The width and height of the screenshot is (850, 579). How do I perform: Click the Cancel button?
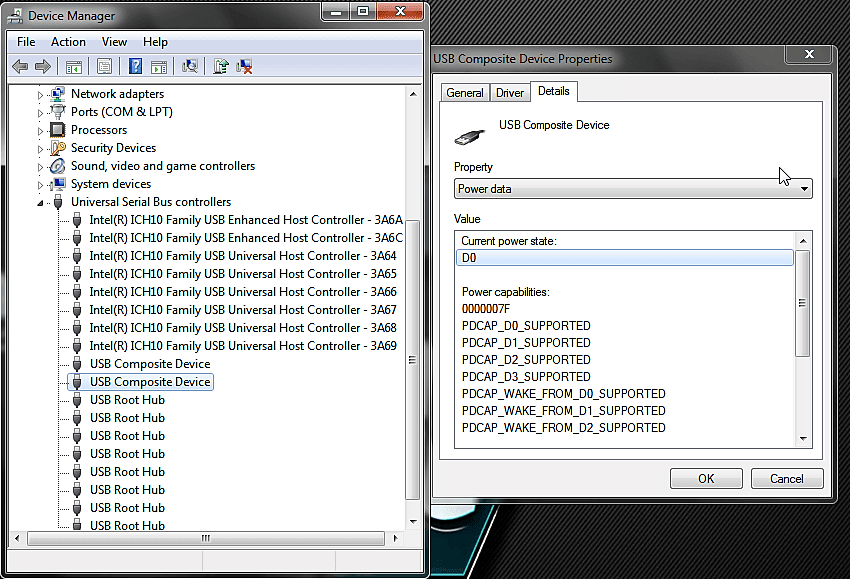pyautogui.click(x=787, y=479)
